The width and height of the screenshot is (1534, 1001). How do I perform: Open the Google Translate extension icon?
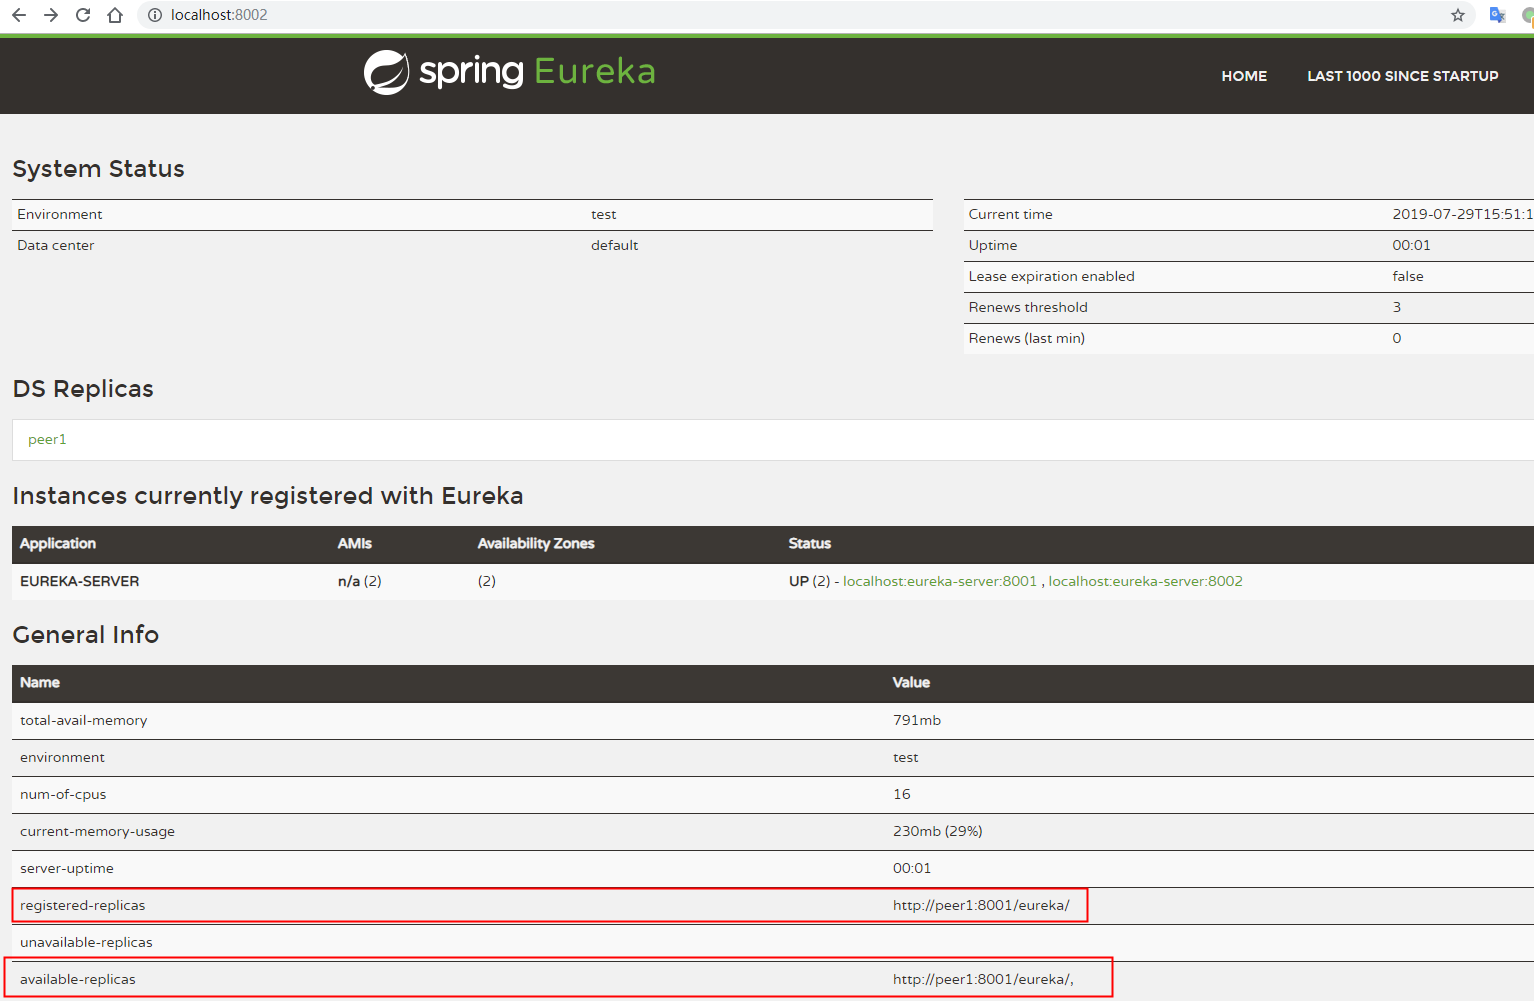(1497, 15)
